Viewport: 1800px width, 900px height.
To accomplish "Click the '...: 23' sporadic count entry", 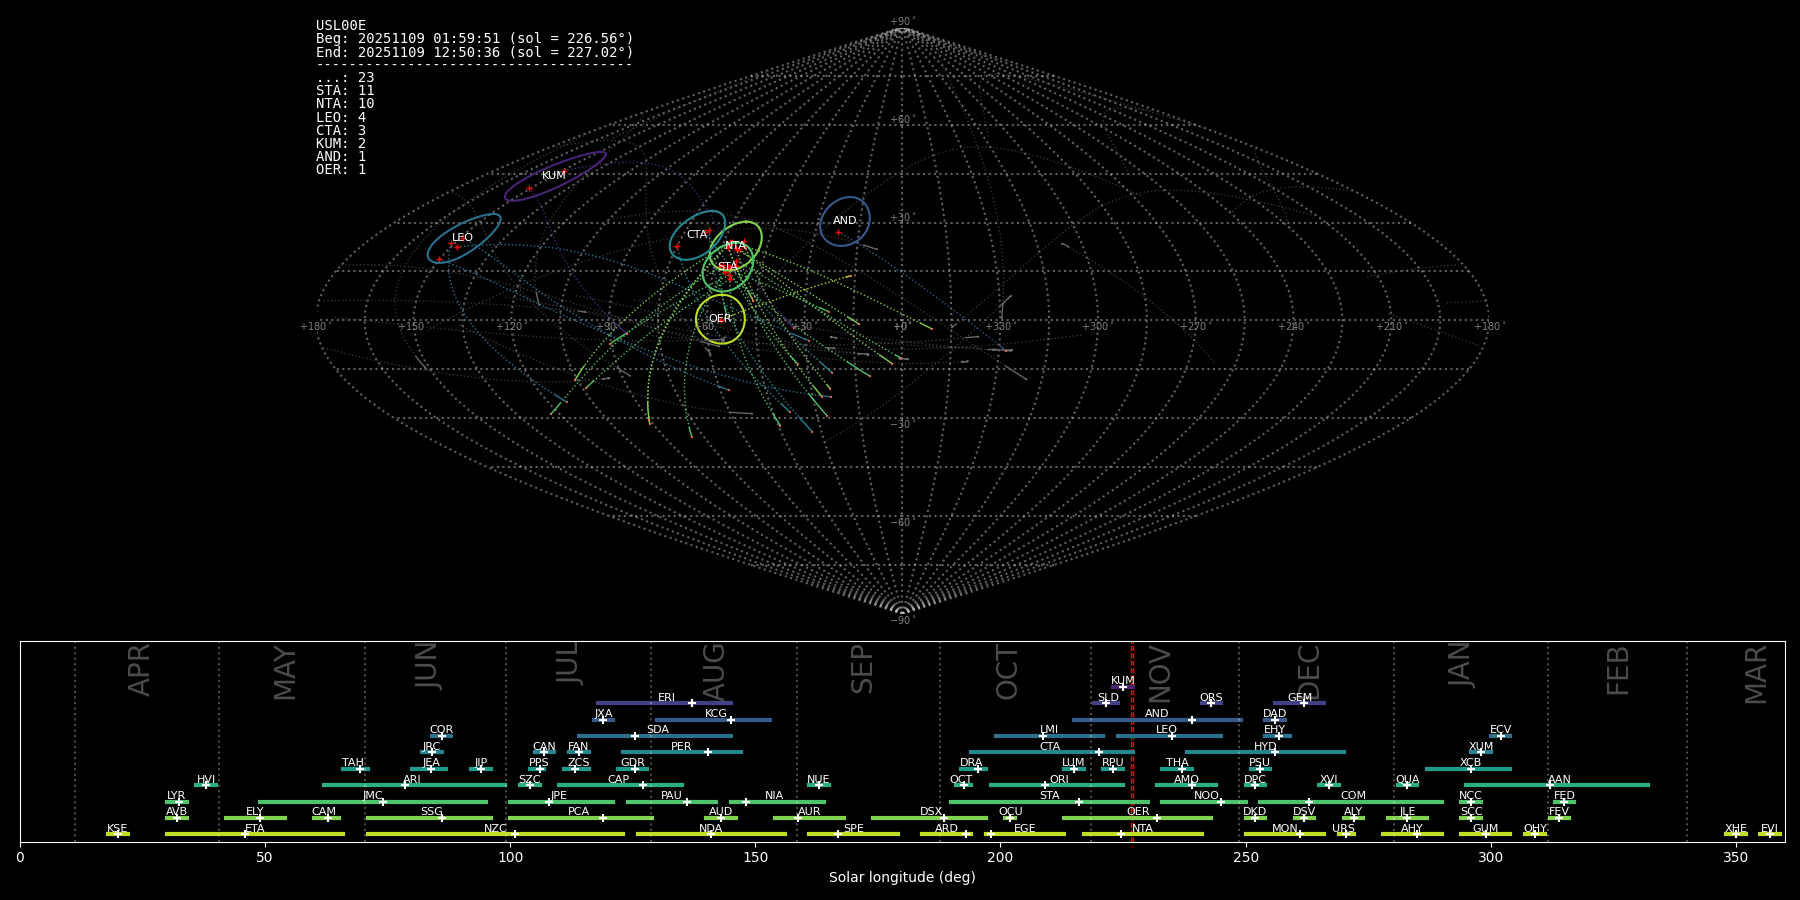I will 345,78.
